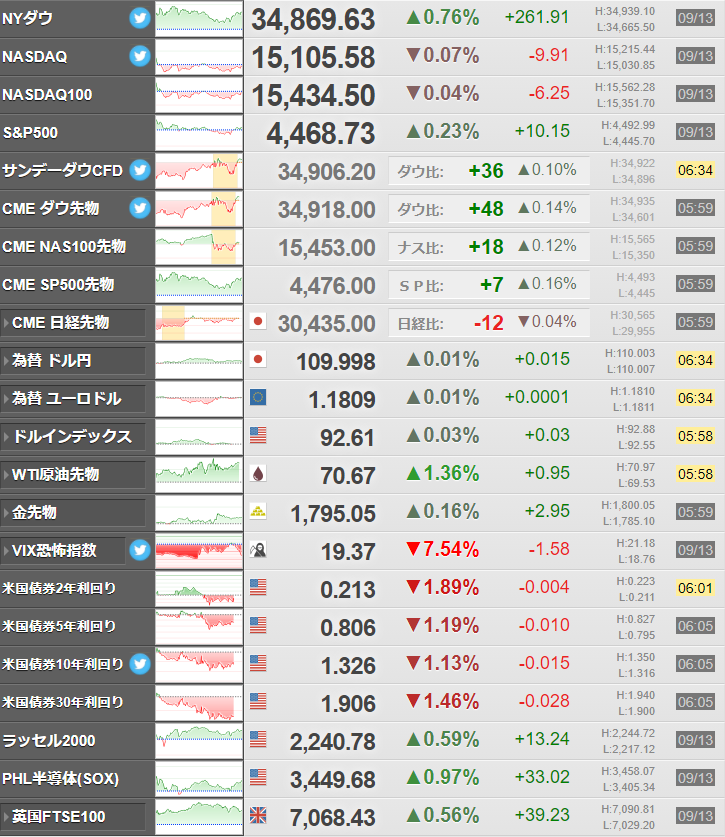725x837 pixels.
Task: Expand the CME 日経先物 row
Action: click(6, 323)
